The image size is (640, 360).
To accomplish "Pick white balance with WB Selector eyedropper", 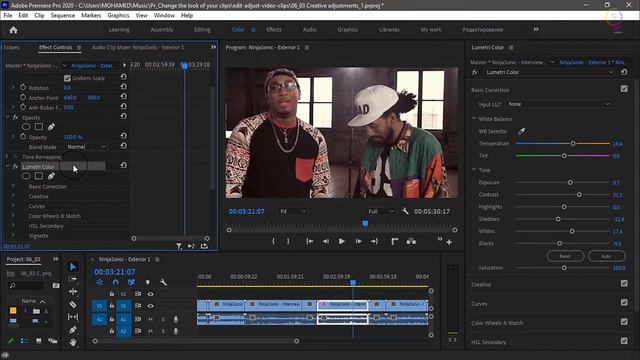I will point(522,131).
